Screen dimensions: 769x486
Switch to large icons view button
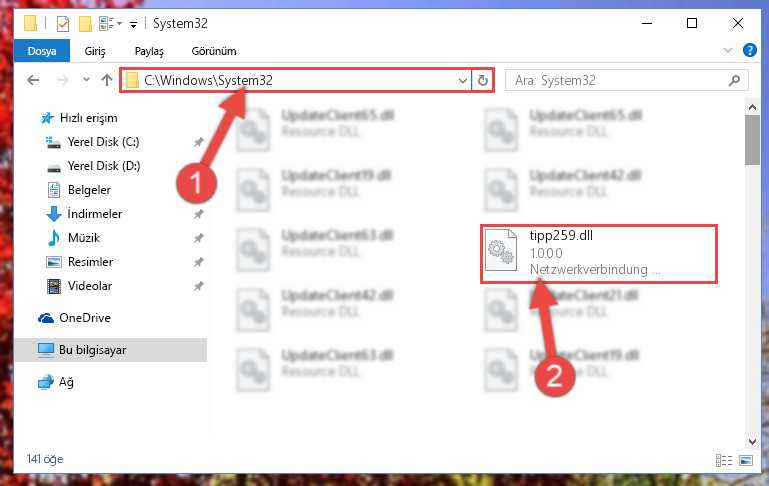click(x=745, y=460)
